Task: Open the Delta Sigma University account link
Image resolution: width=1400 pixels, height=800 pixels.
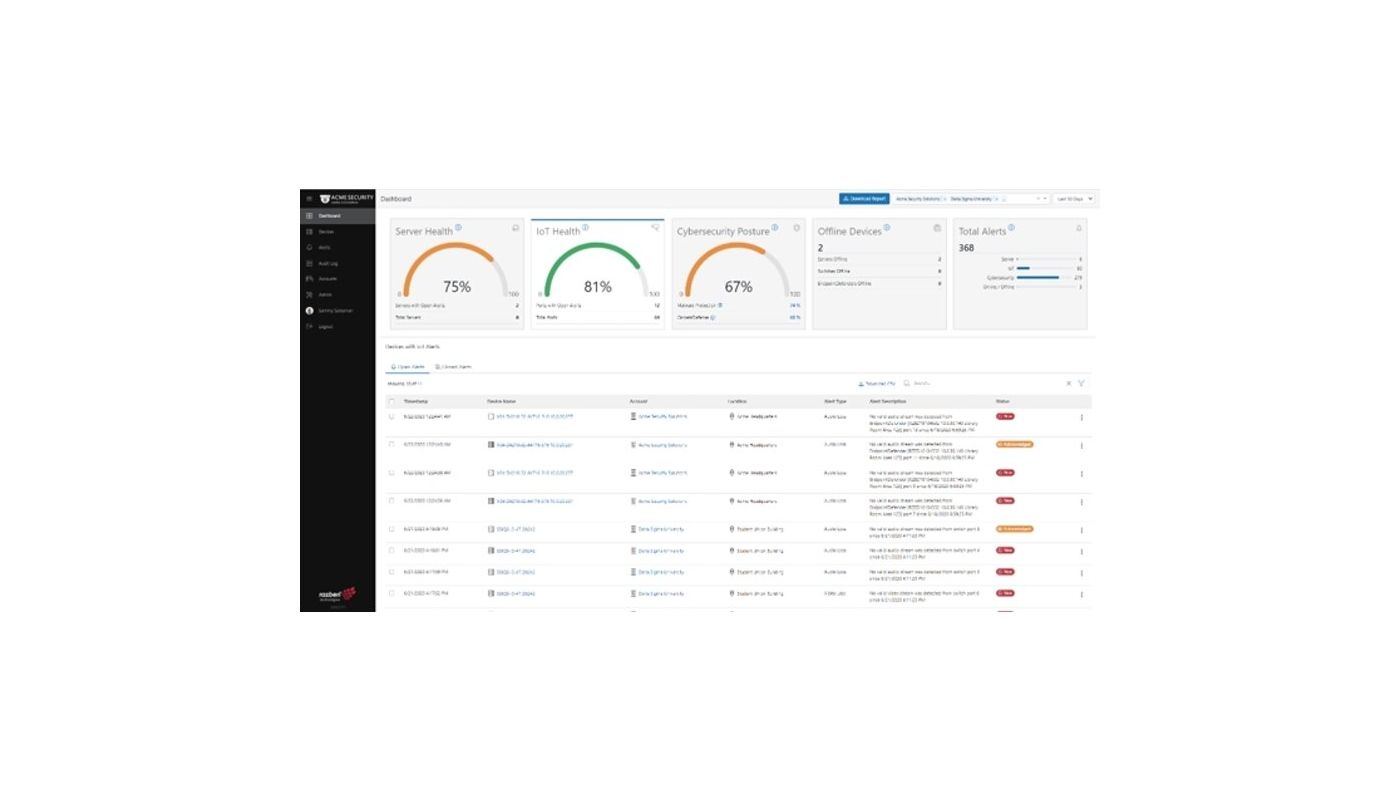Action: (661, 529)
